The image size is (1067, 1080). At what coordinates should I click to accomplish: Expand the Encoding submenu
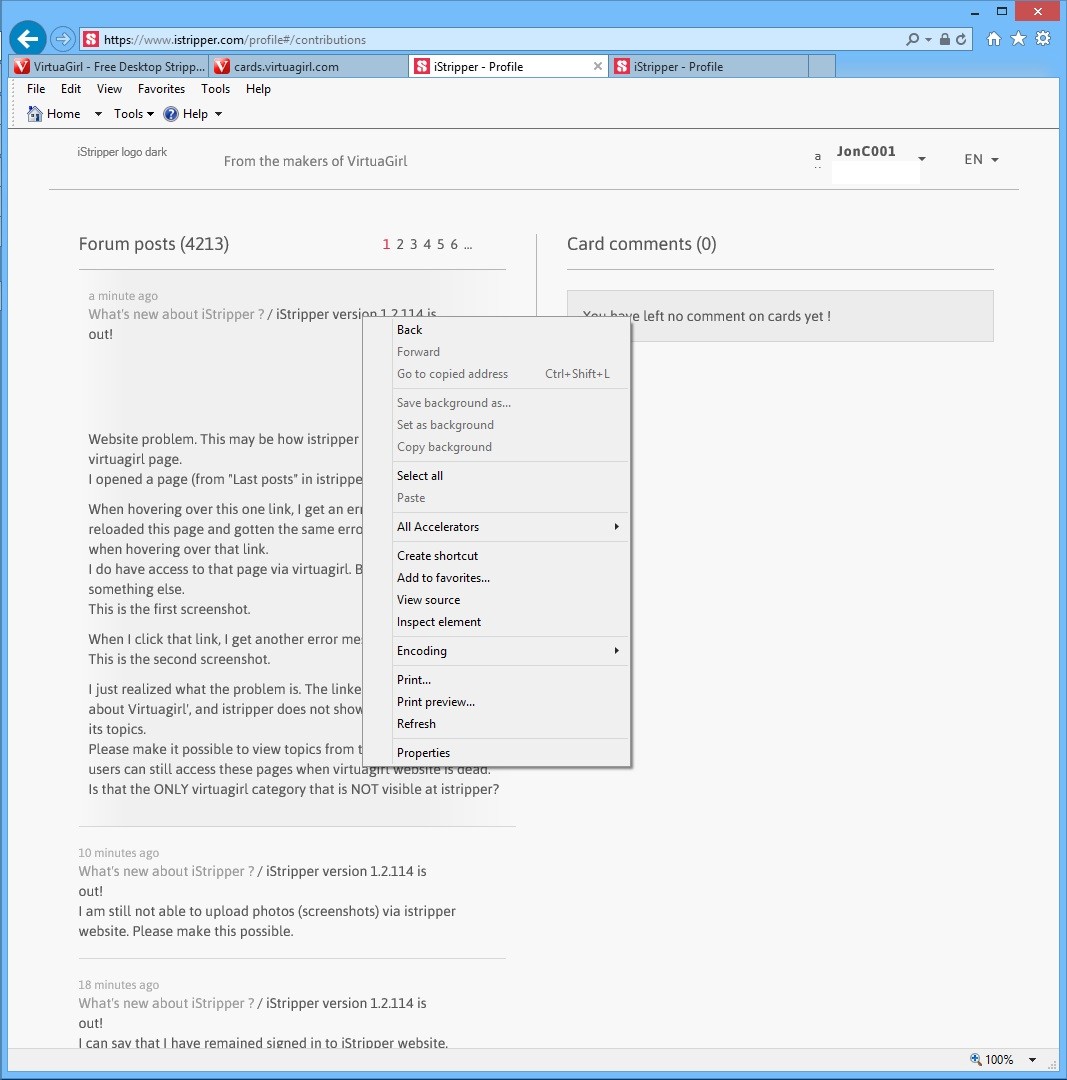[510, 651]
